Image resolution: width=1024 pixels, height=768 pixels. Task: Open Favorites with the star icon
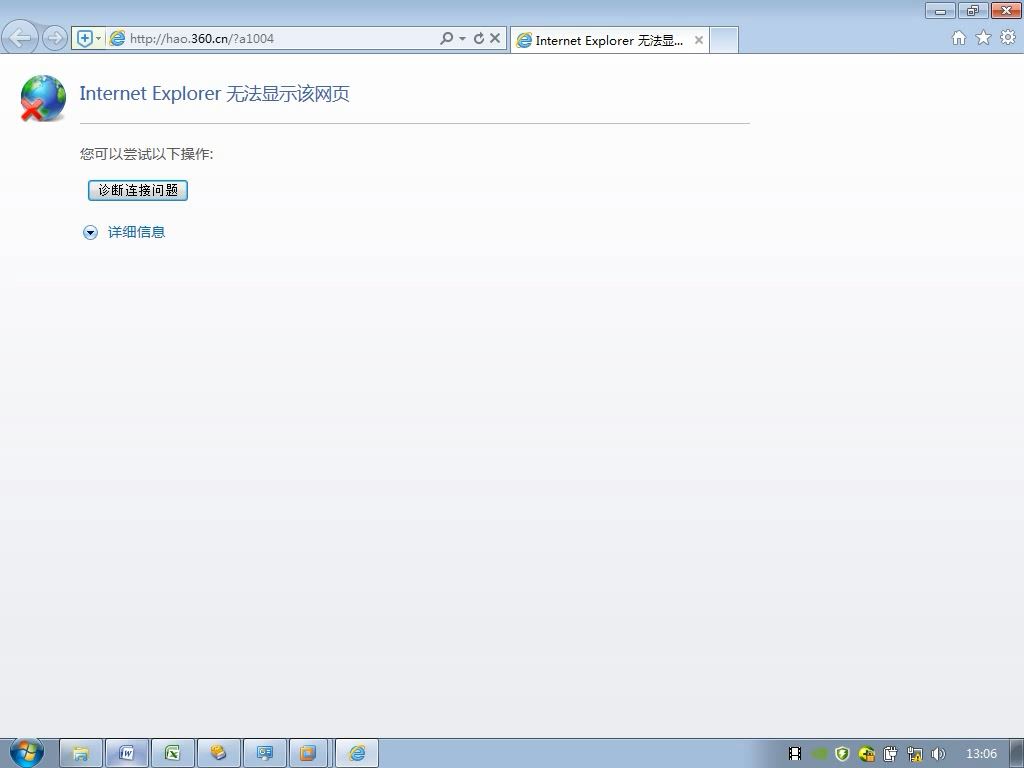984,38
